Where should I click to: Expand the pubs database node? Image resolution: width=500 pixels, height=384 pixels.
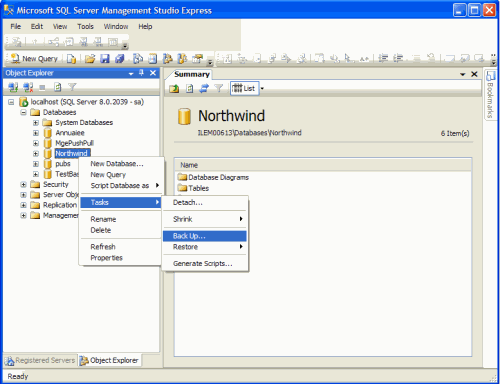[x=36, y=164]
